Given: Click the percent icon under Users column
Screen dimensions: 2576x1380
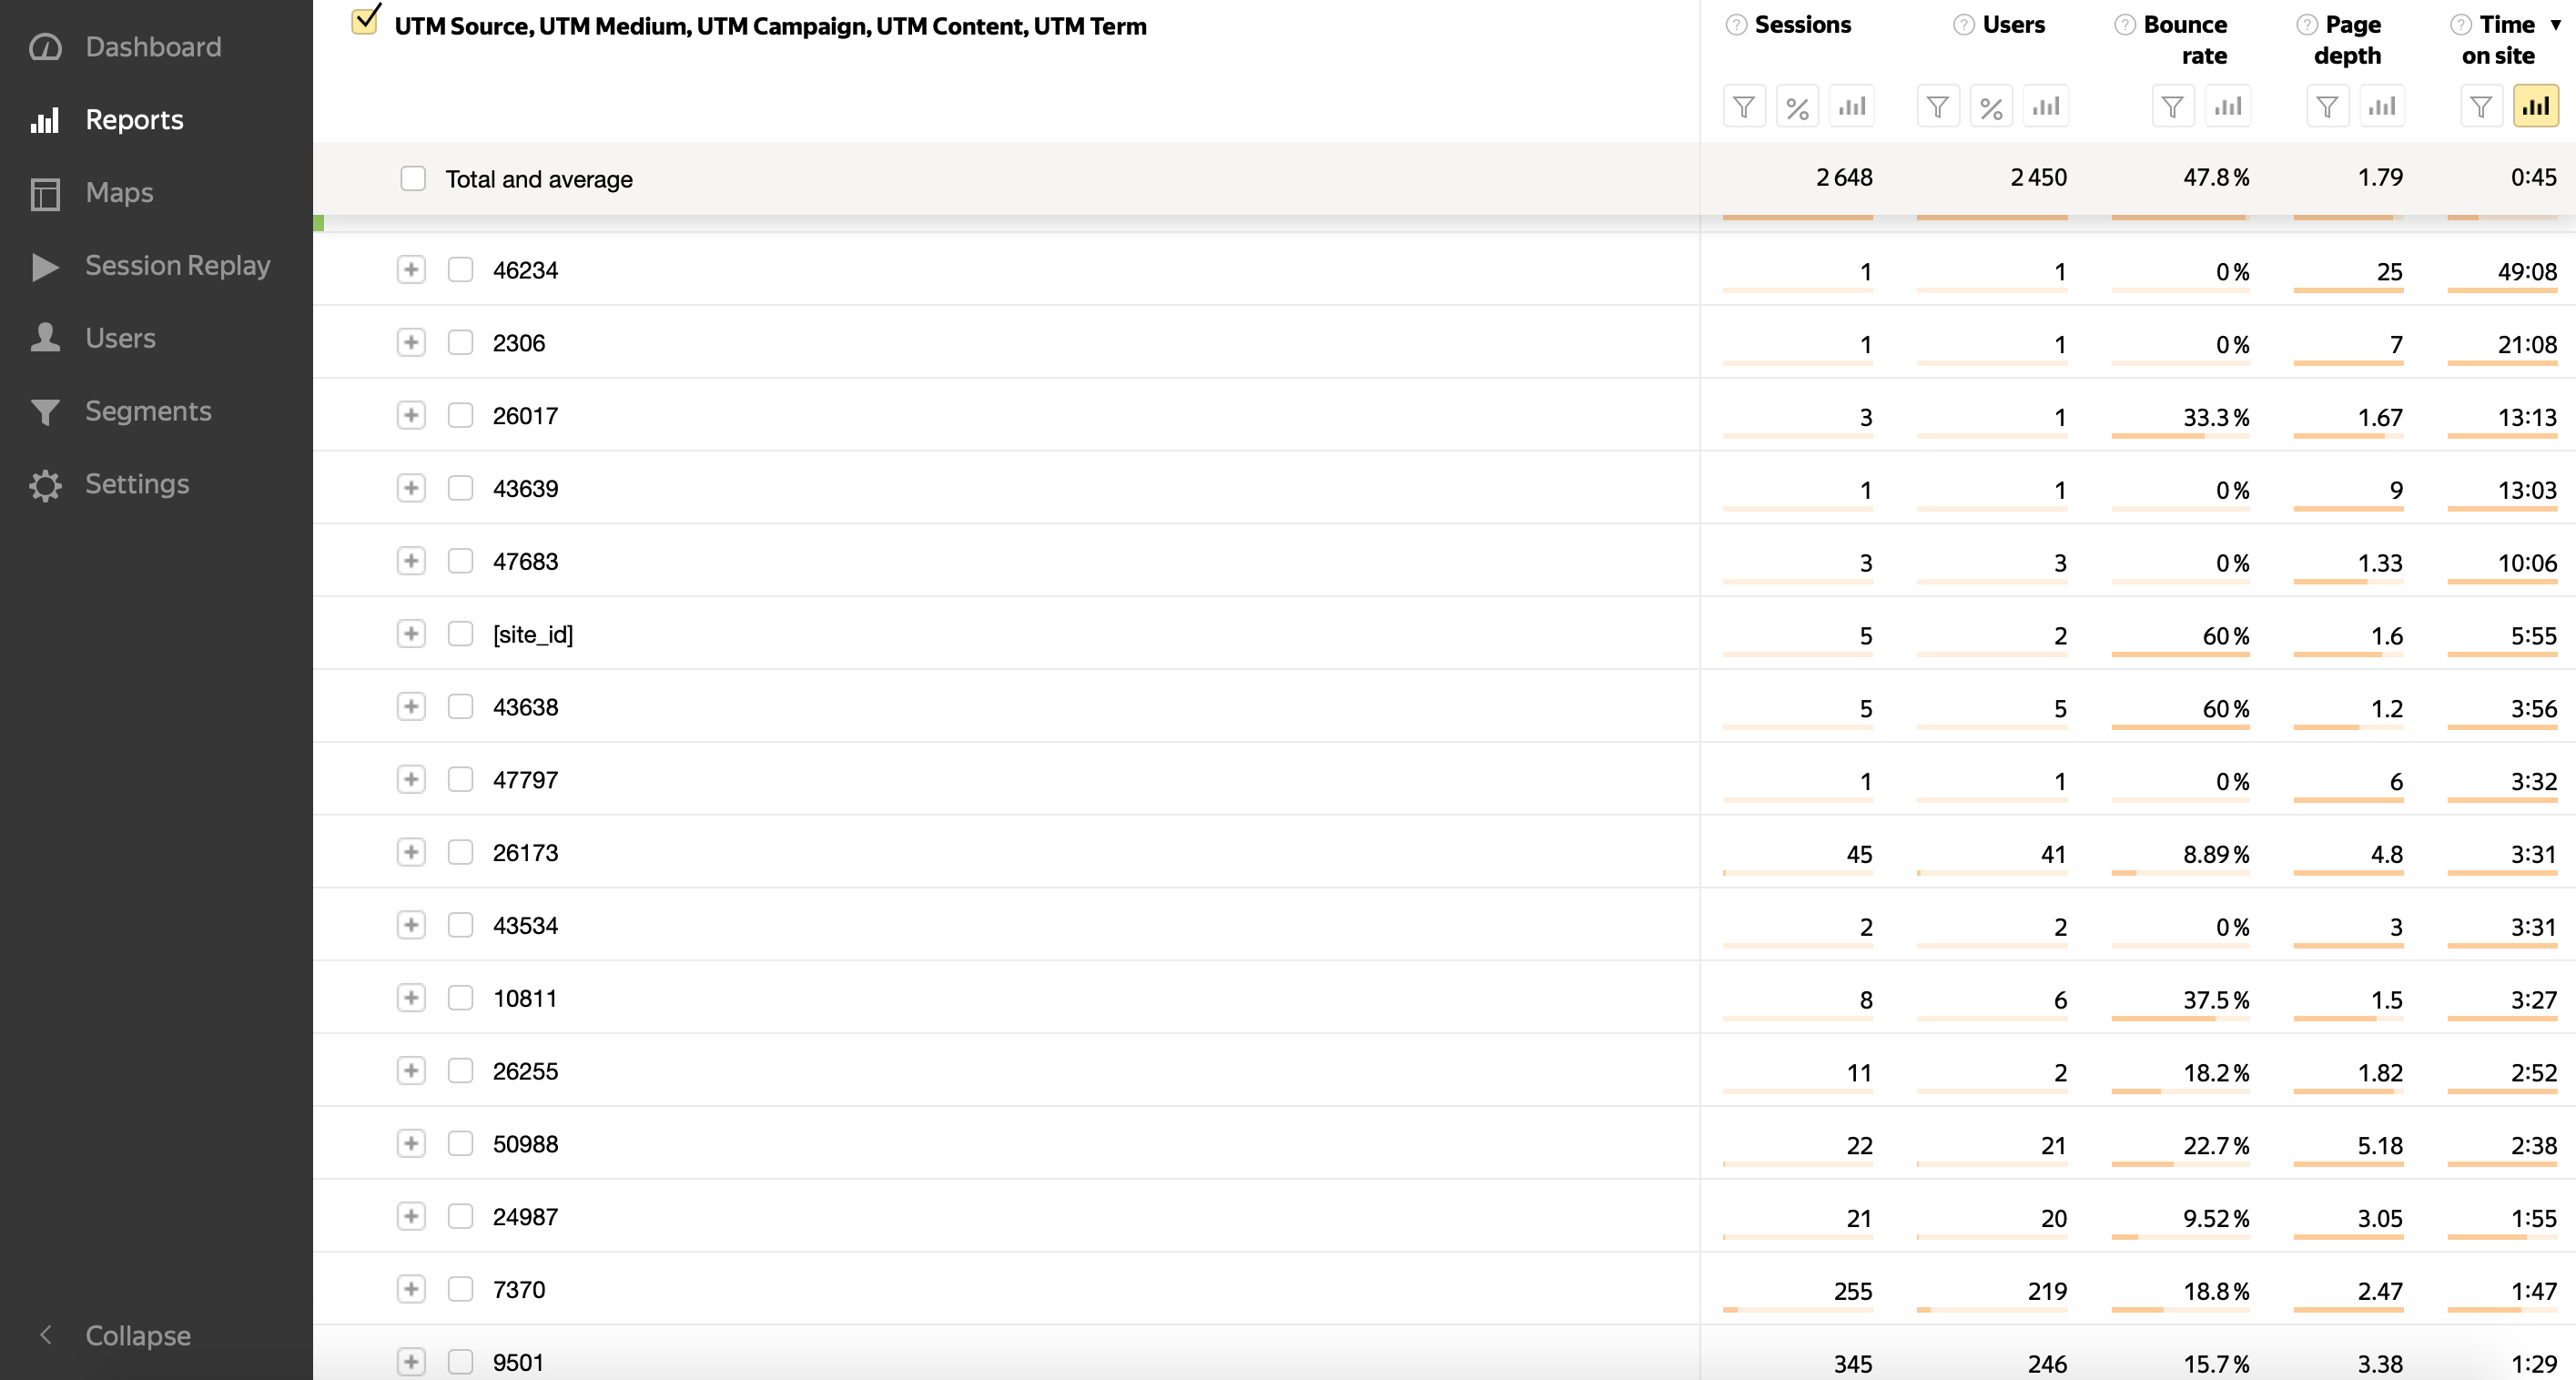Looking at the screenshot, I should (1991, 106).
